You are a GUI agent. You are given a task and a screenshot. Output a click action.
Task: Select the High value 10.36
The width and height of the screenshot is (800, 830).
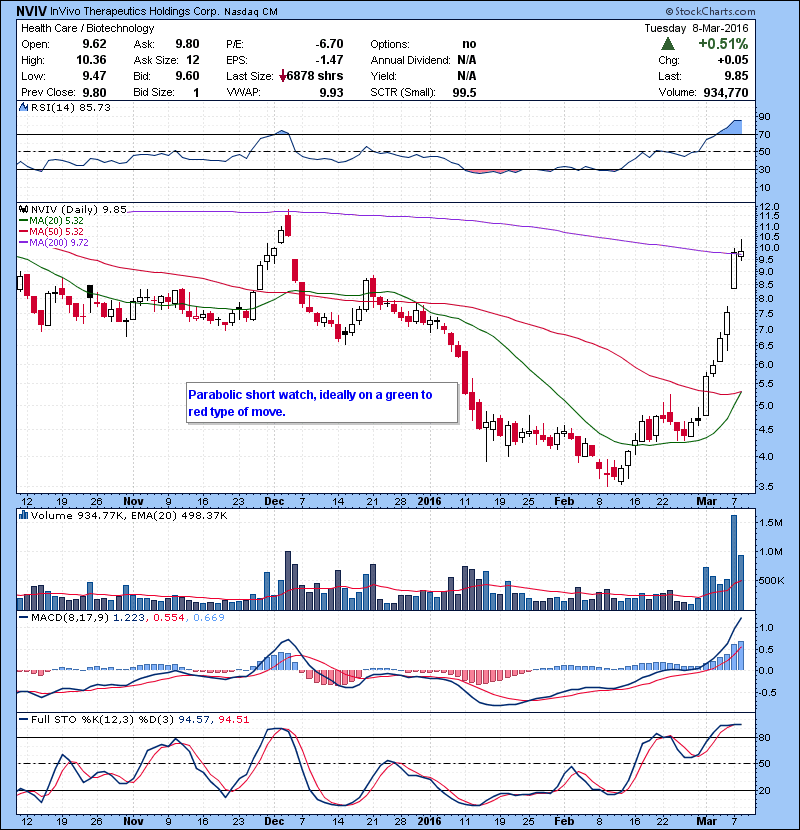point(91,60)
